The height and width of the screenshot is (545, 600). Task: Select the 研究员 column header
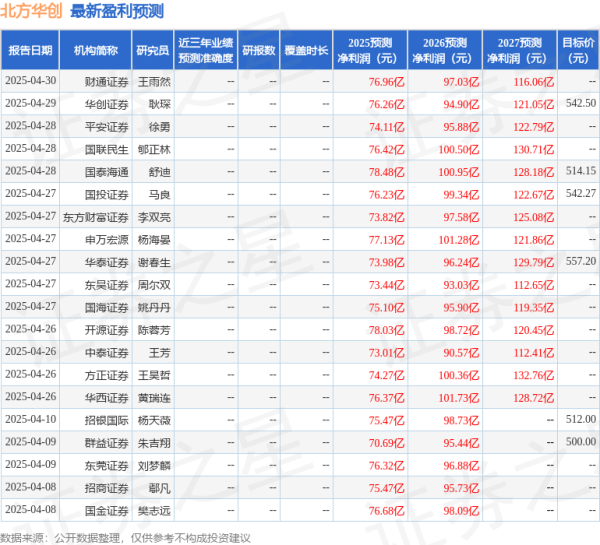click(152, 49)
